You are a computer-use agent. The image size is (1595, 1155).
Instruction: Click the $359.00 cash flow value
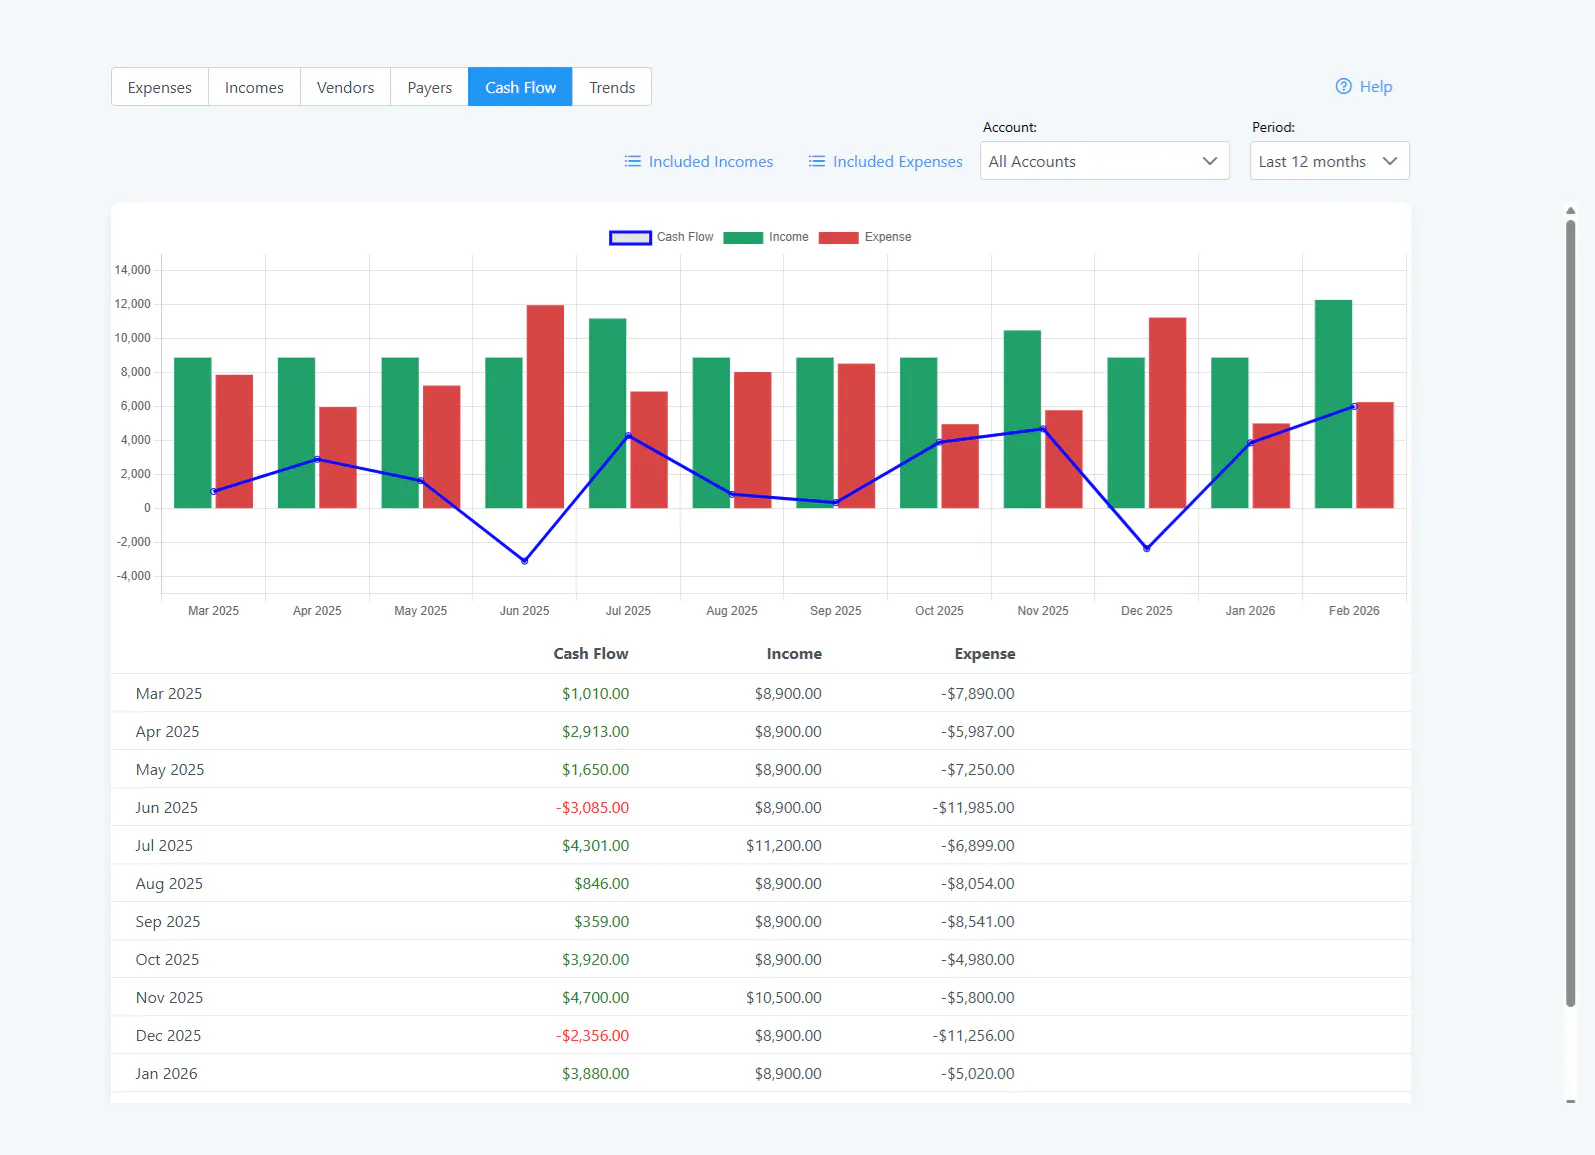click(x=602, y=921)
